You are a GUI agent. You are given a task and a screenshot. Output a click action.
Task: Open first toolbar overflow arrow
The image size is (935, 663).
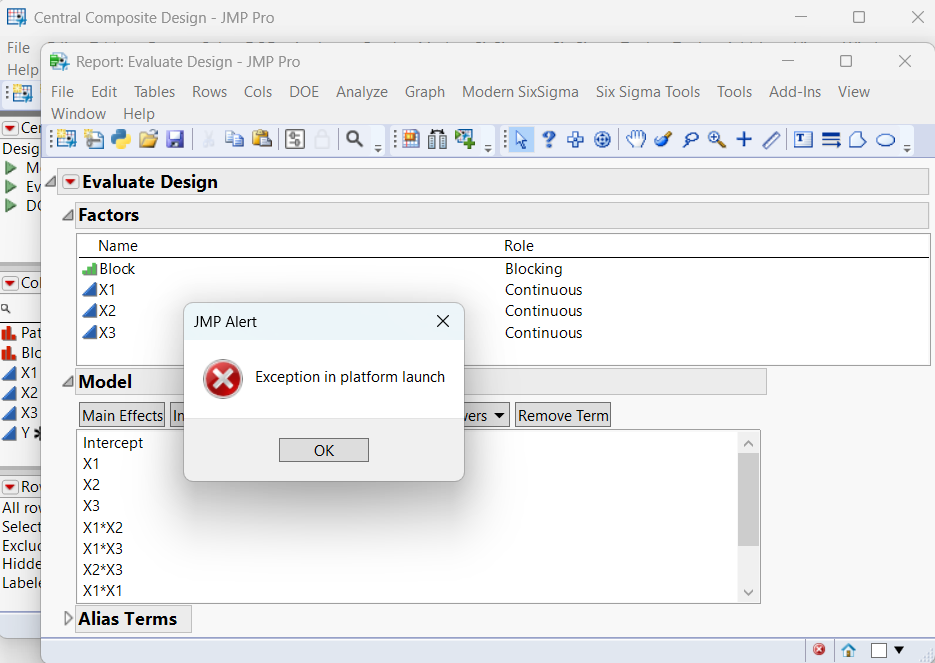(378, 148)
